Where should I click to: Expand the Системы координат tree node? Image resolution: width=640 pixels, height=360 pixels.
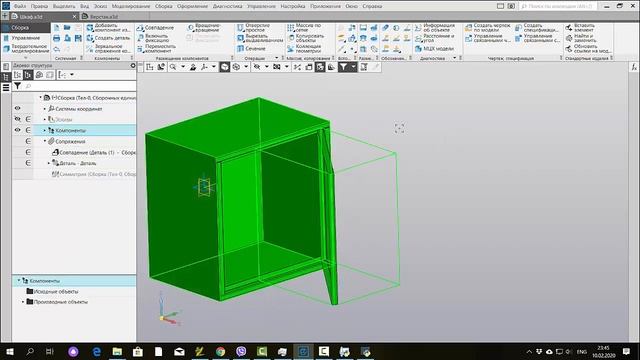(45, 109)
